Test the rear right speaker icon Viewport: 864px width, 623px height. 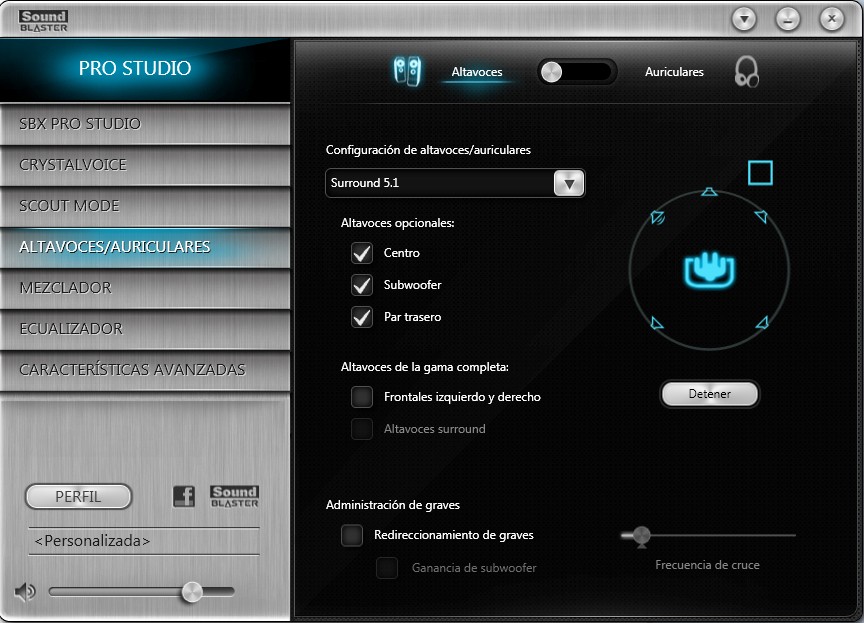click(x=762, y=322)
